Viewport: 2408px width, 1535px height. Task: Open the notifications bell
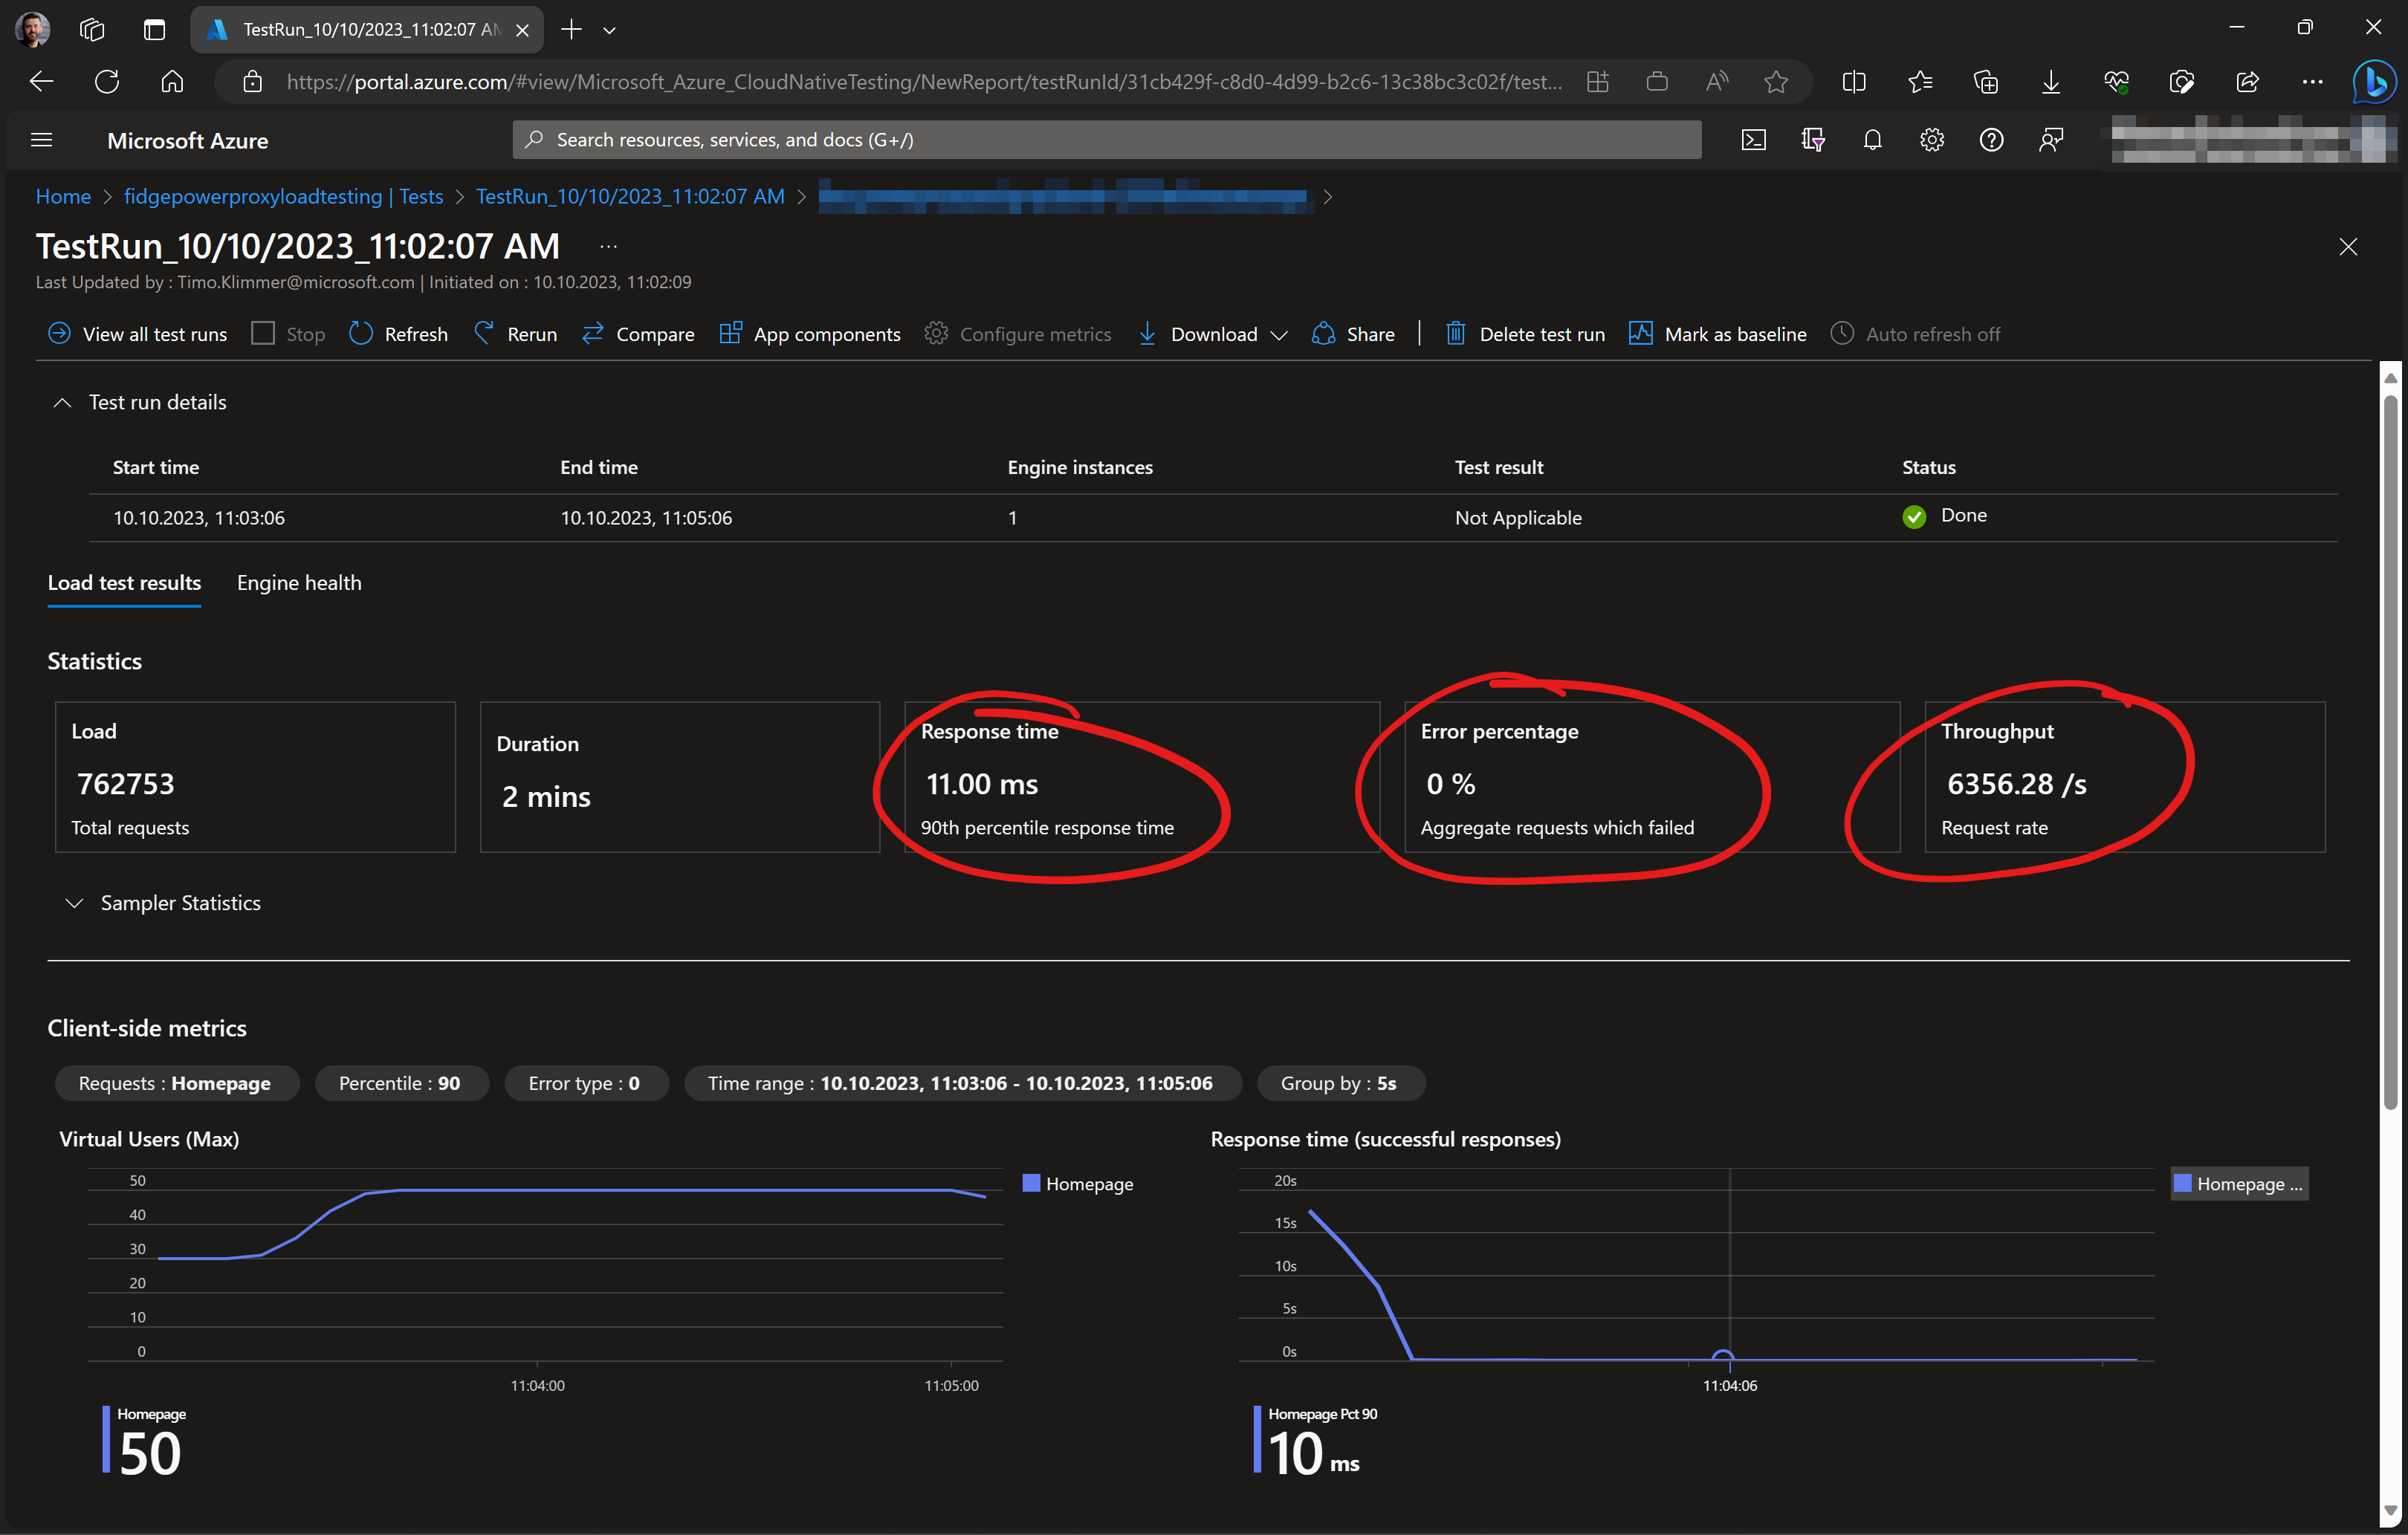pos(1872,140)
